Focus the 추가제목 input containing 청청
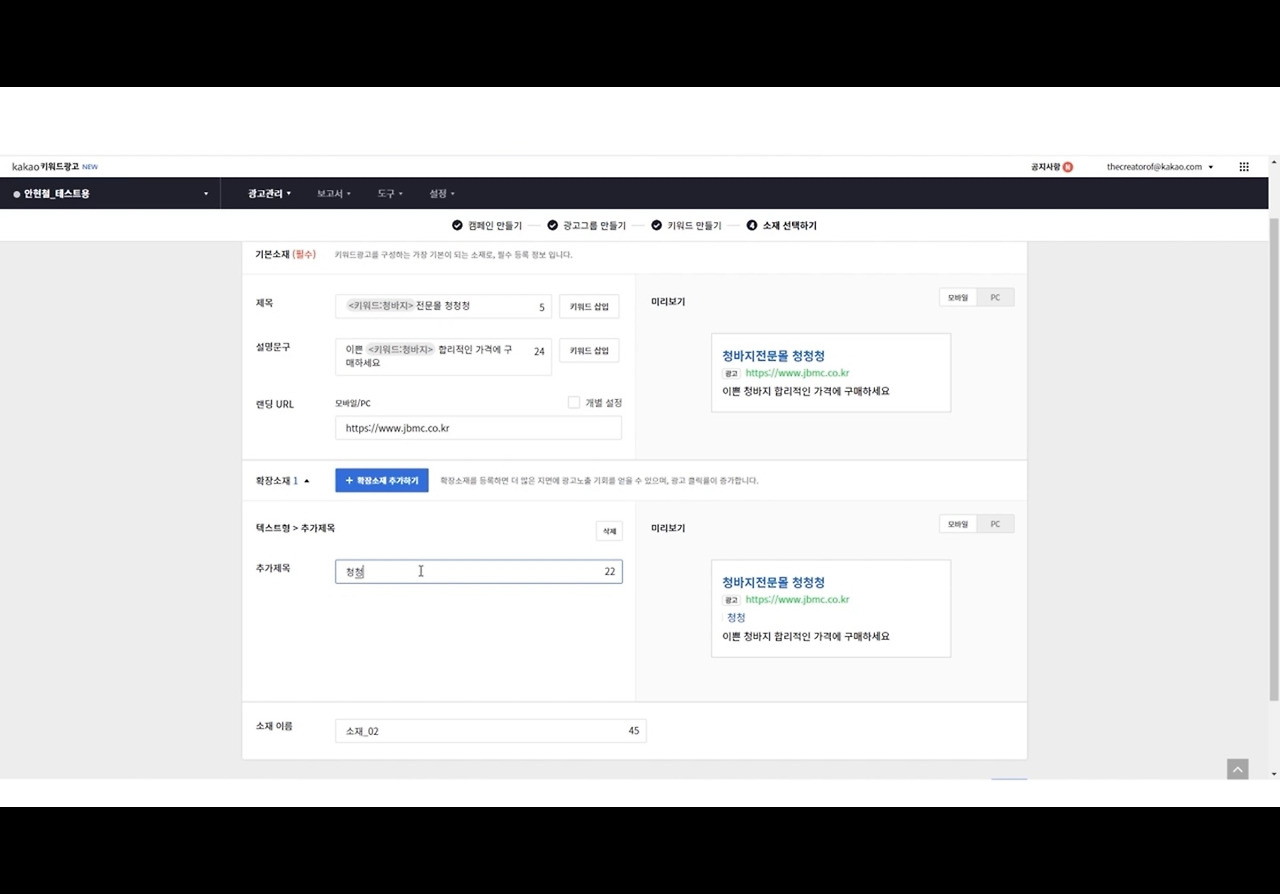Viewport: 1280px width, 894px height. tap(478, 572)
